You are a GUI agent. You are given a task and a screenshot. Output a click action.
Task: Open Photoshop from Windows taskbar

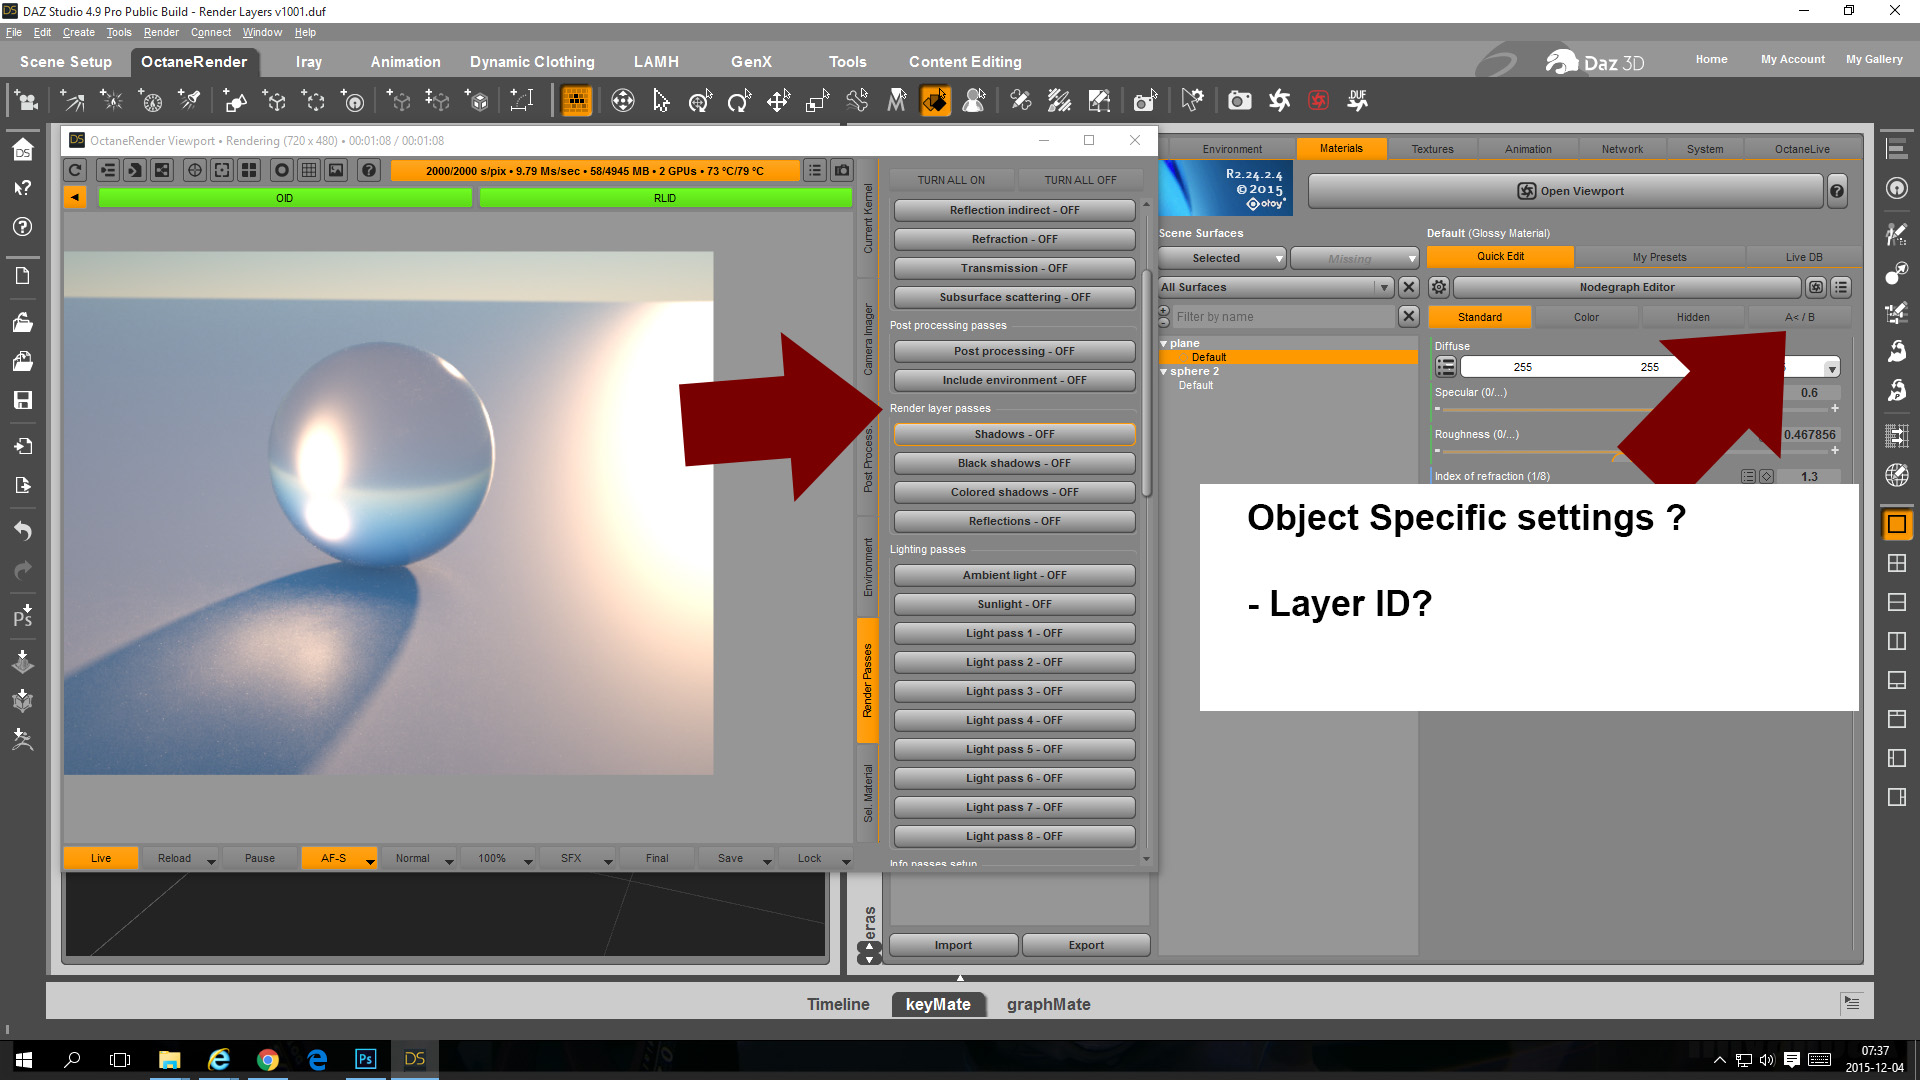[365, 1059]
